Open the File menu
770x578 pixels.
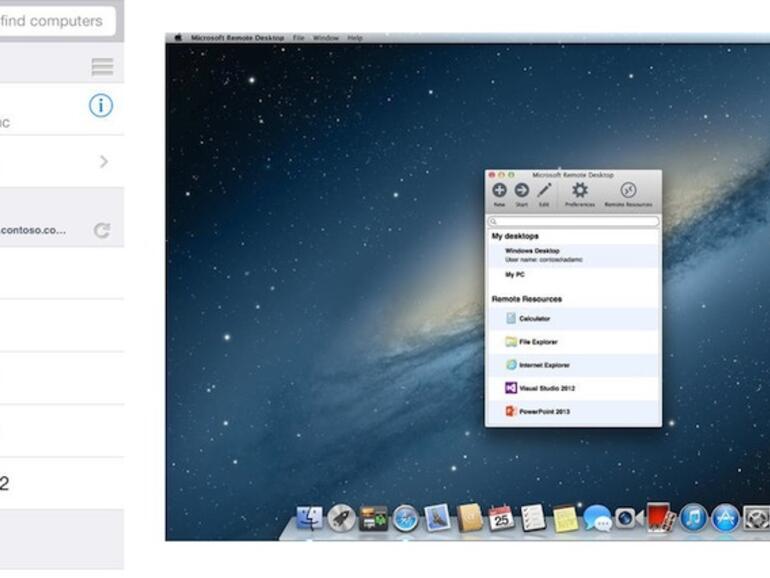coord(299,38)
